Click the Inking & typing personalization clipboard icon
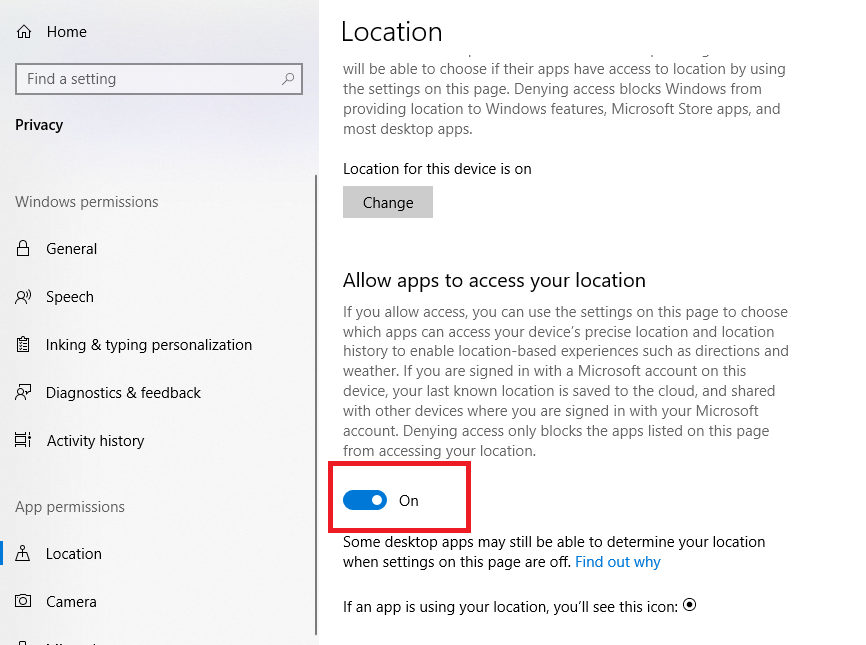This screenshot has height=645, width=866. pyautogui.click(x=22, y=345)
